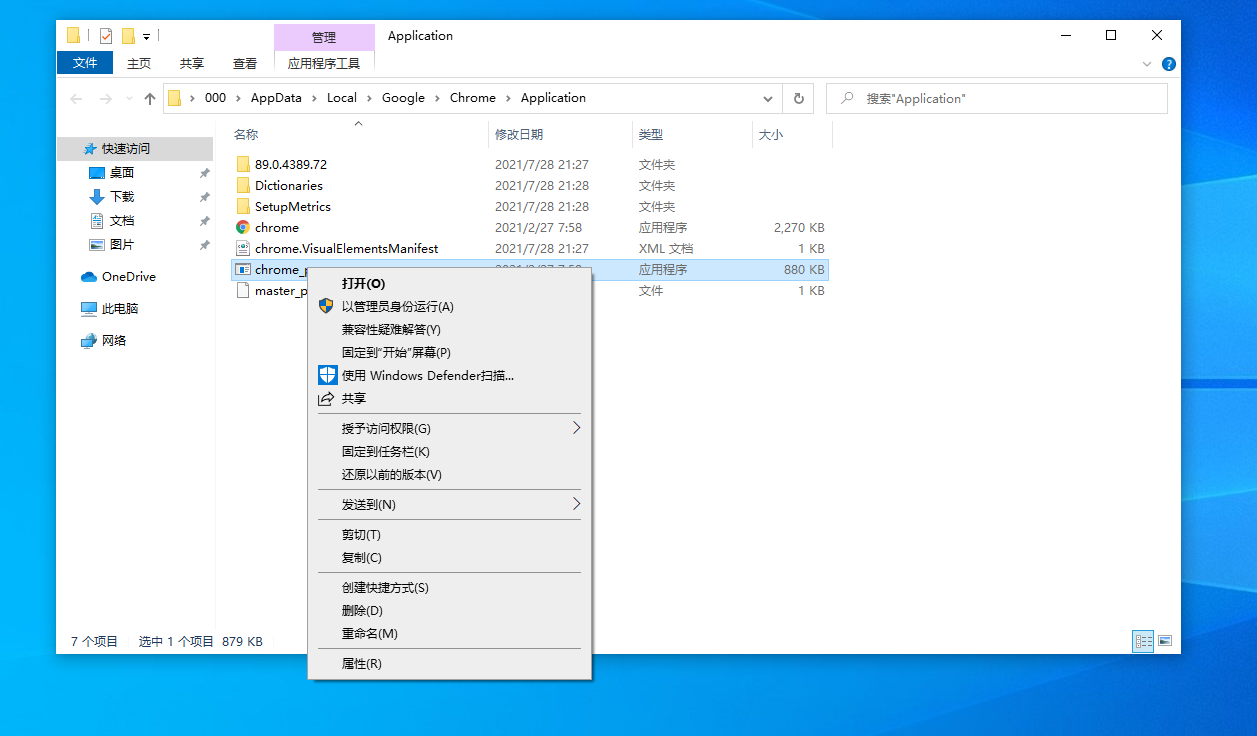Viewport: 1257px width, 736px height.
Task: Click the new folder quick access icon
Action: (x=128, y=36)
